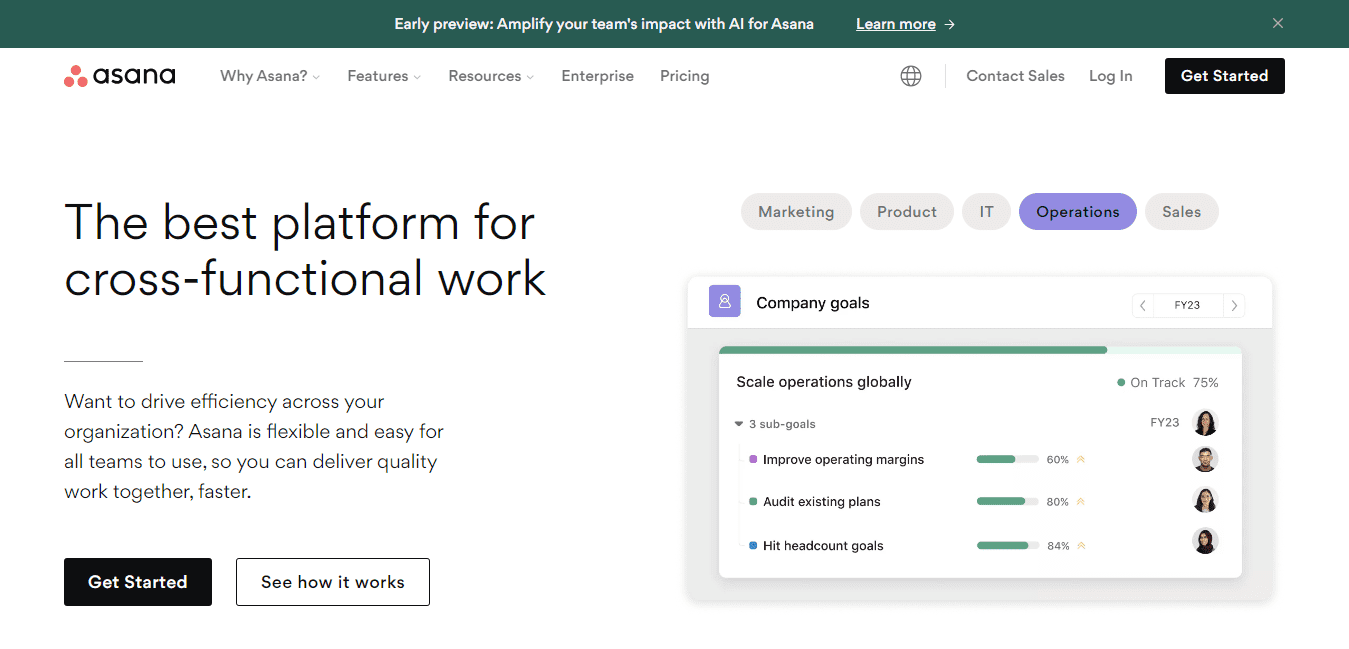Click the trend icon beside 60%
This screenshot has height=649, width=1349.
tap(1081, 460)
